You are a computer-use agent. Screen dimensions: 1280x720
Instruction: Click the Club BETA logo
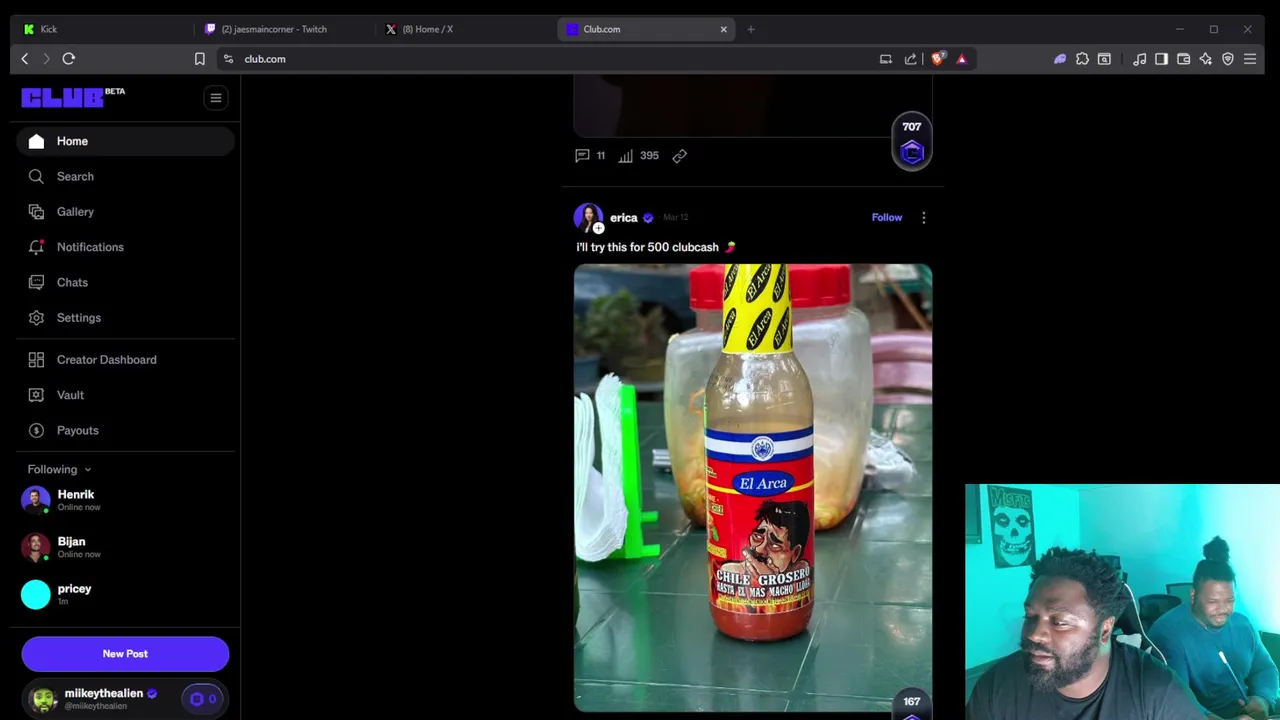coord(73,97)
